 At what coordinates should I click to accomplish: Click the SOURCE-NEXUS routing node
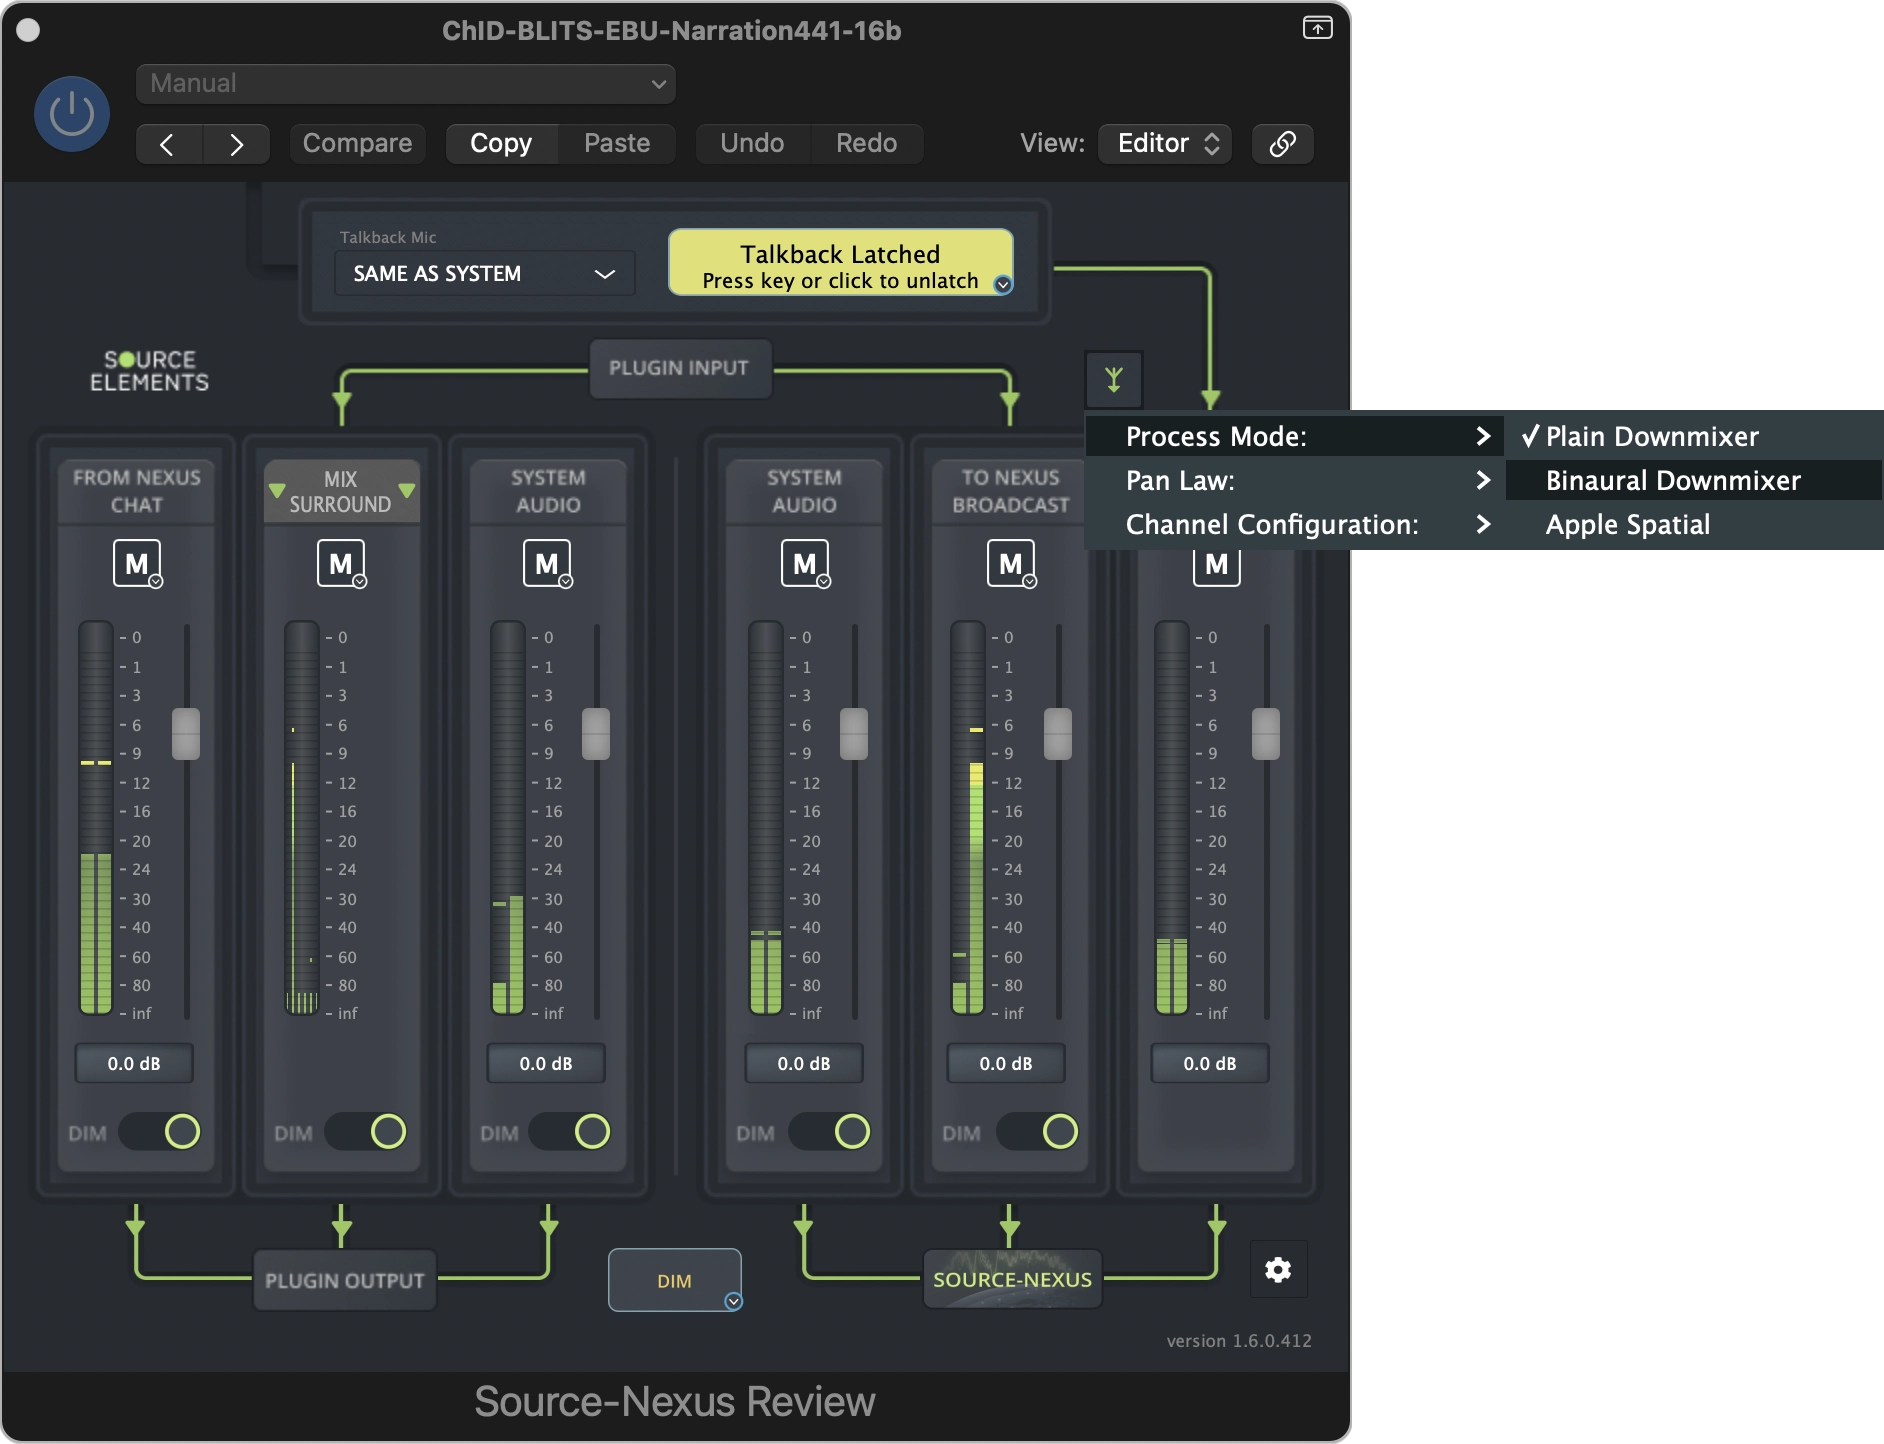pyautogui.click(x=1012, y=1279)
